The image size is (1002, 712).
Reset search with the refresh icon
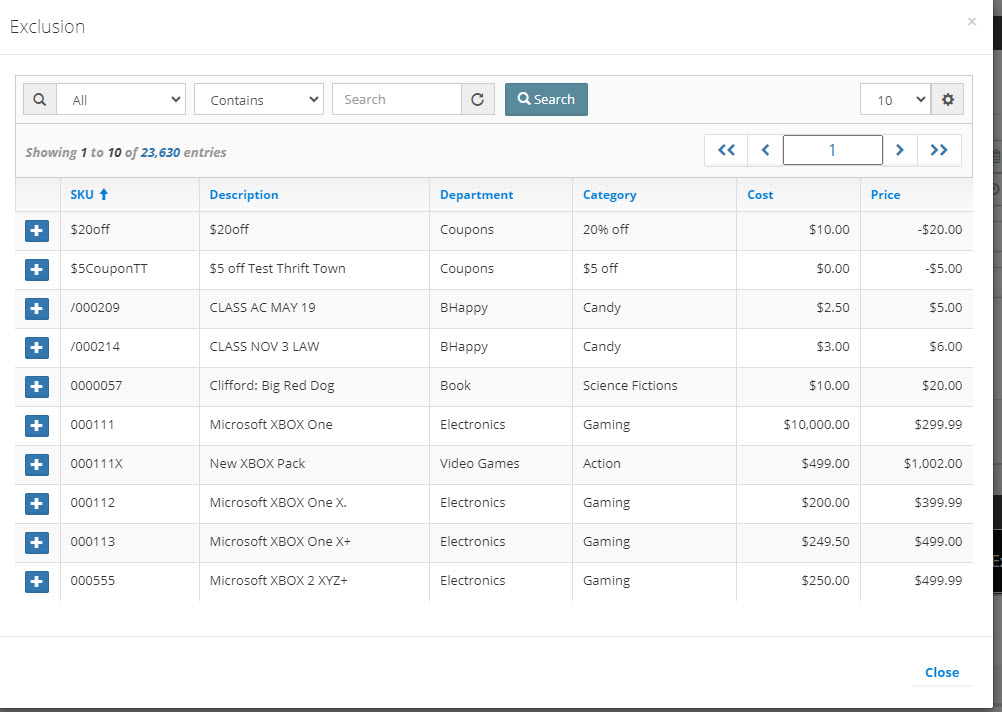(477, 100)
